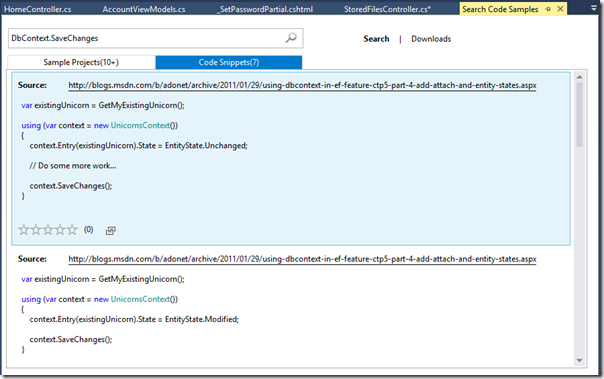Switch to AccountViewModels.cs tab
The height and width of the screenshot is (379, 604).
(x=144, y=9)
